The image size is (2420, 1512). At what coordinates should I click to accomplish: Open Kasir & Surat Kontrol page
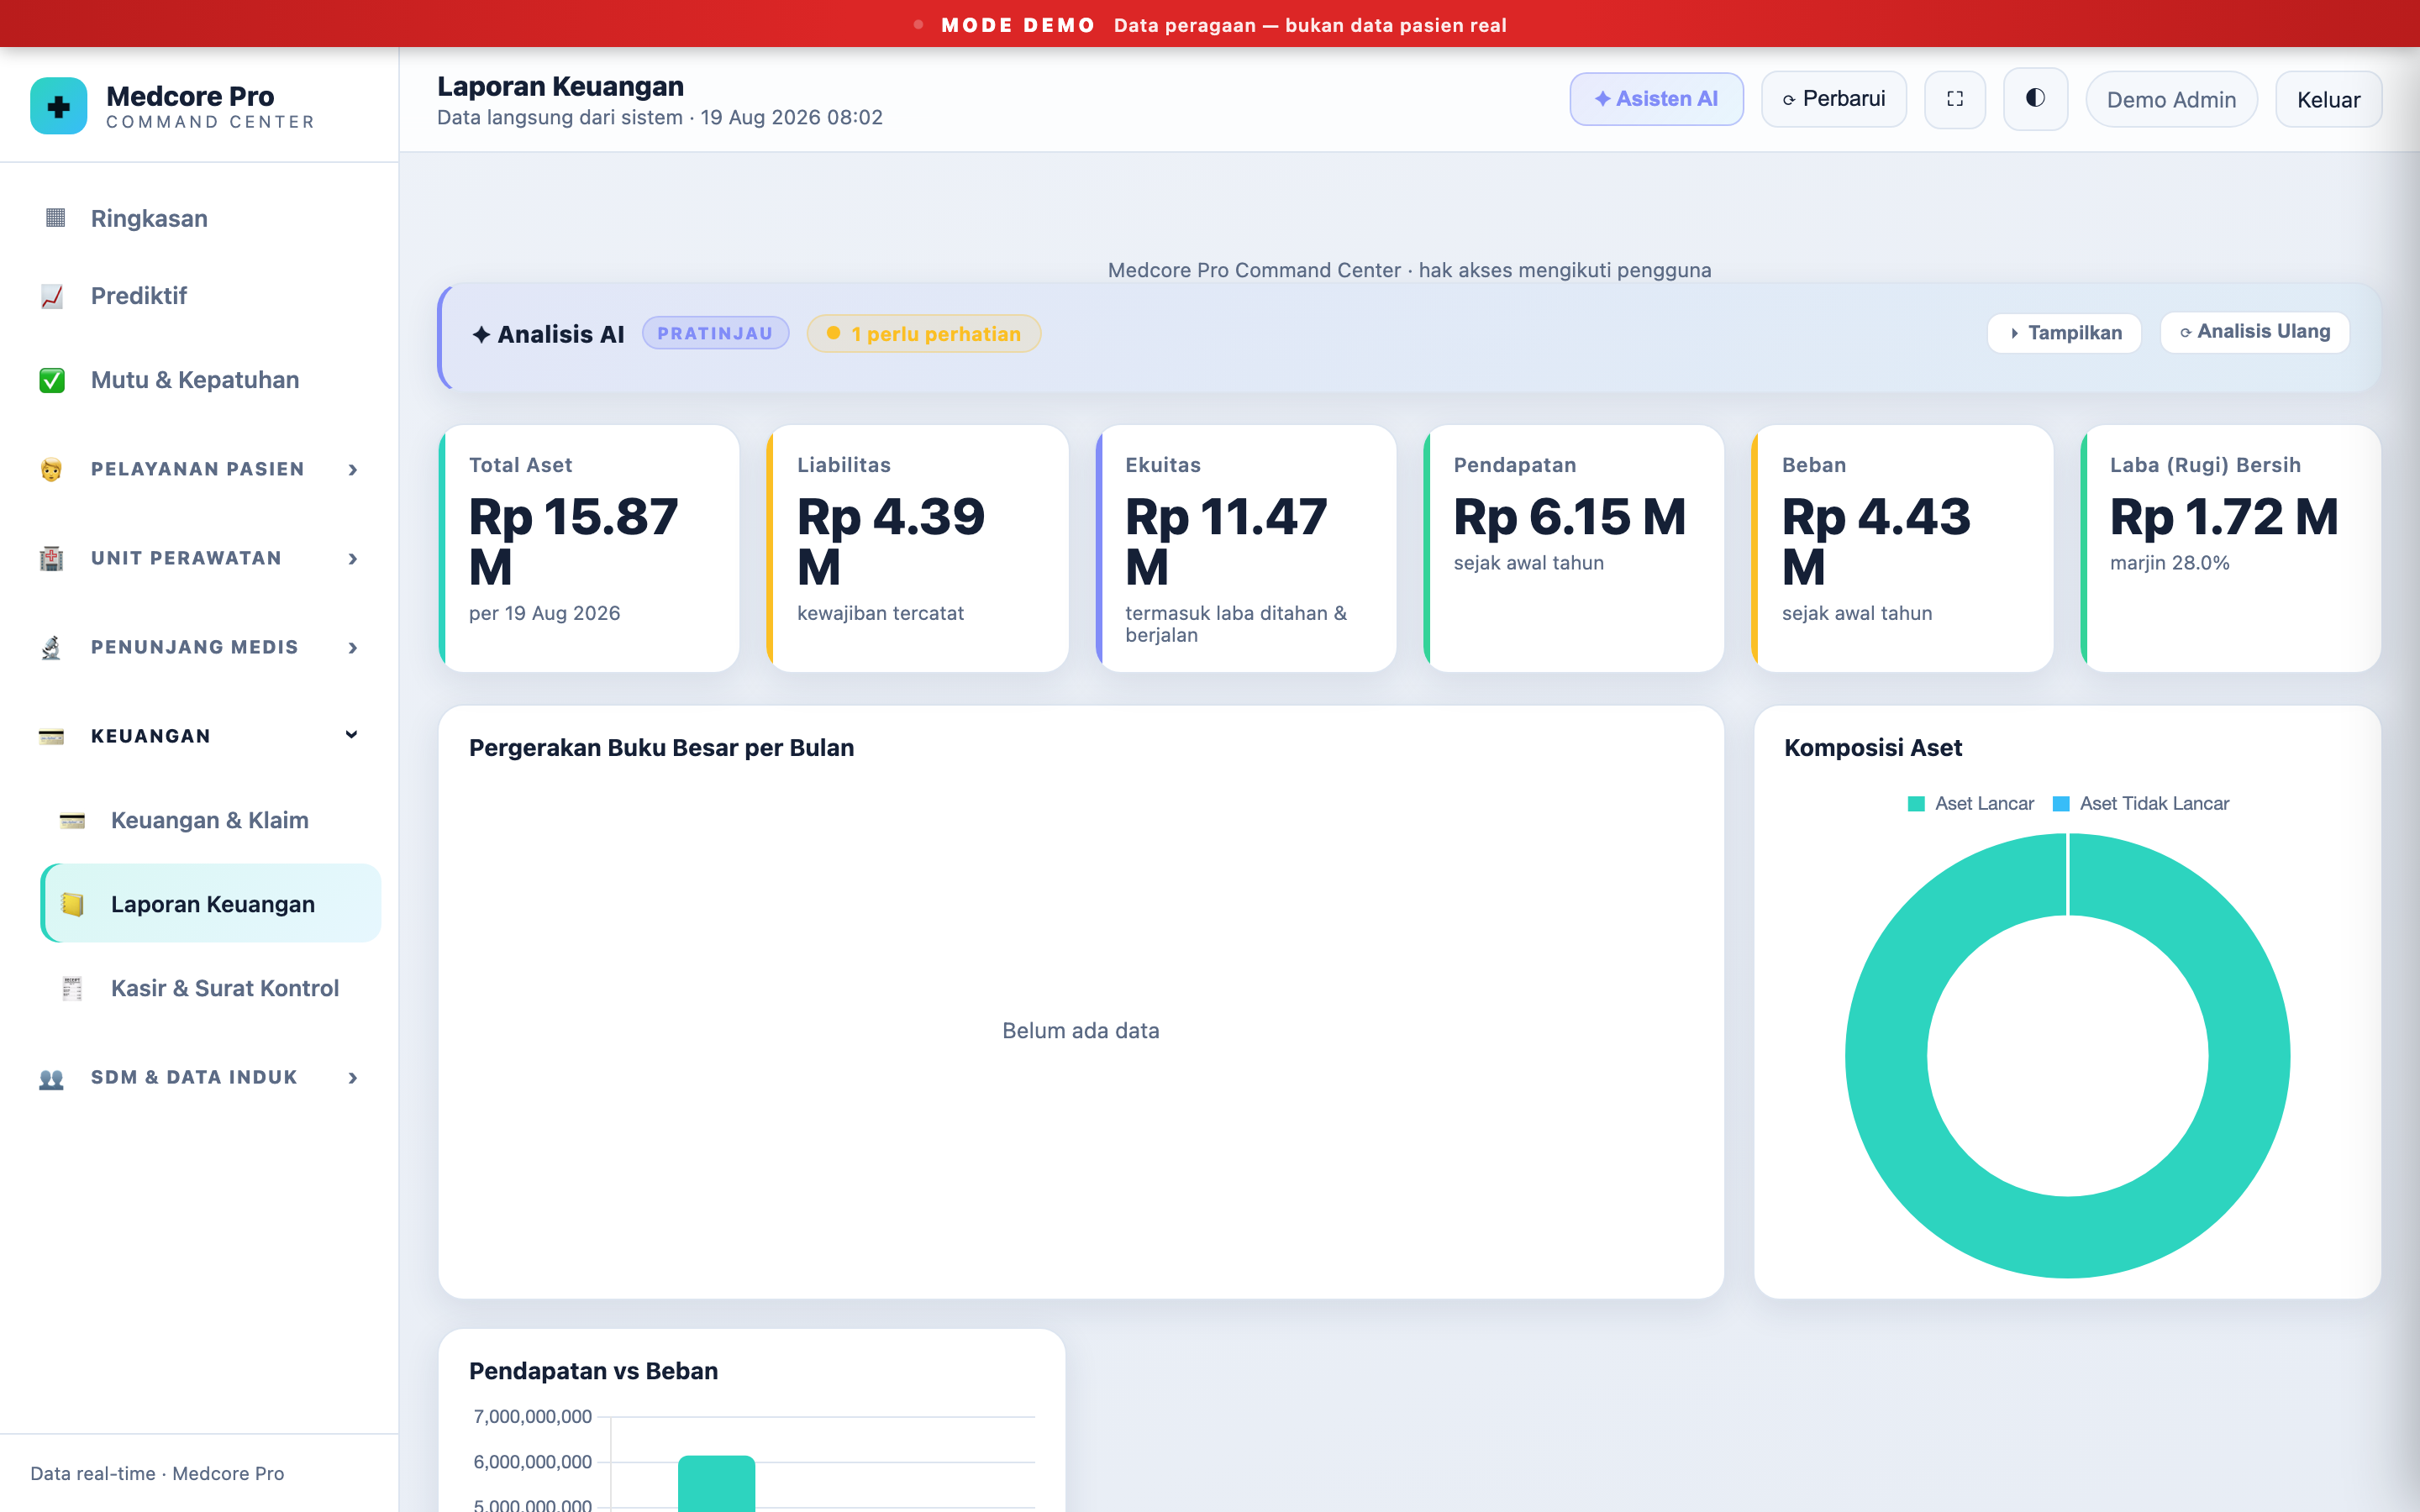click(x=210, y=988)
